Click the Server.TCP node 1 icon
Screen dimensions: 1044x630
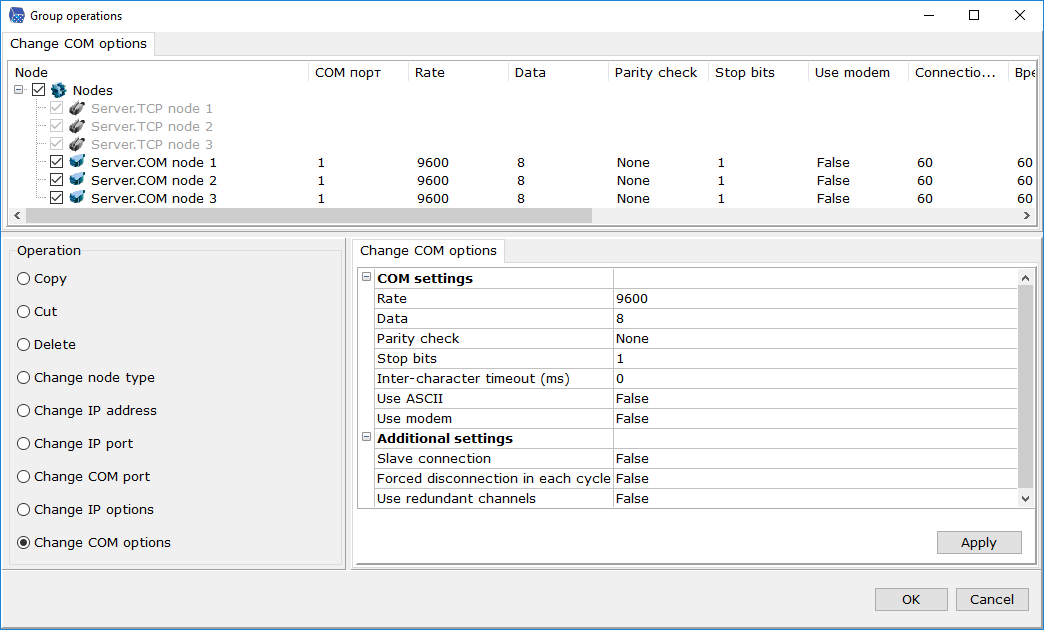[x=77, y=108]
